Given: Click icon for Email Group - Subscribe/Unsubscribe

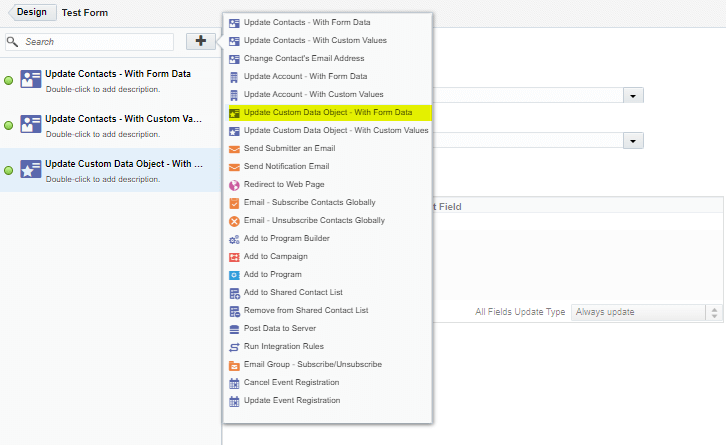Looking at the screenshot, I should [234, 365].
